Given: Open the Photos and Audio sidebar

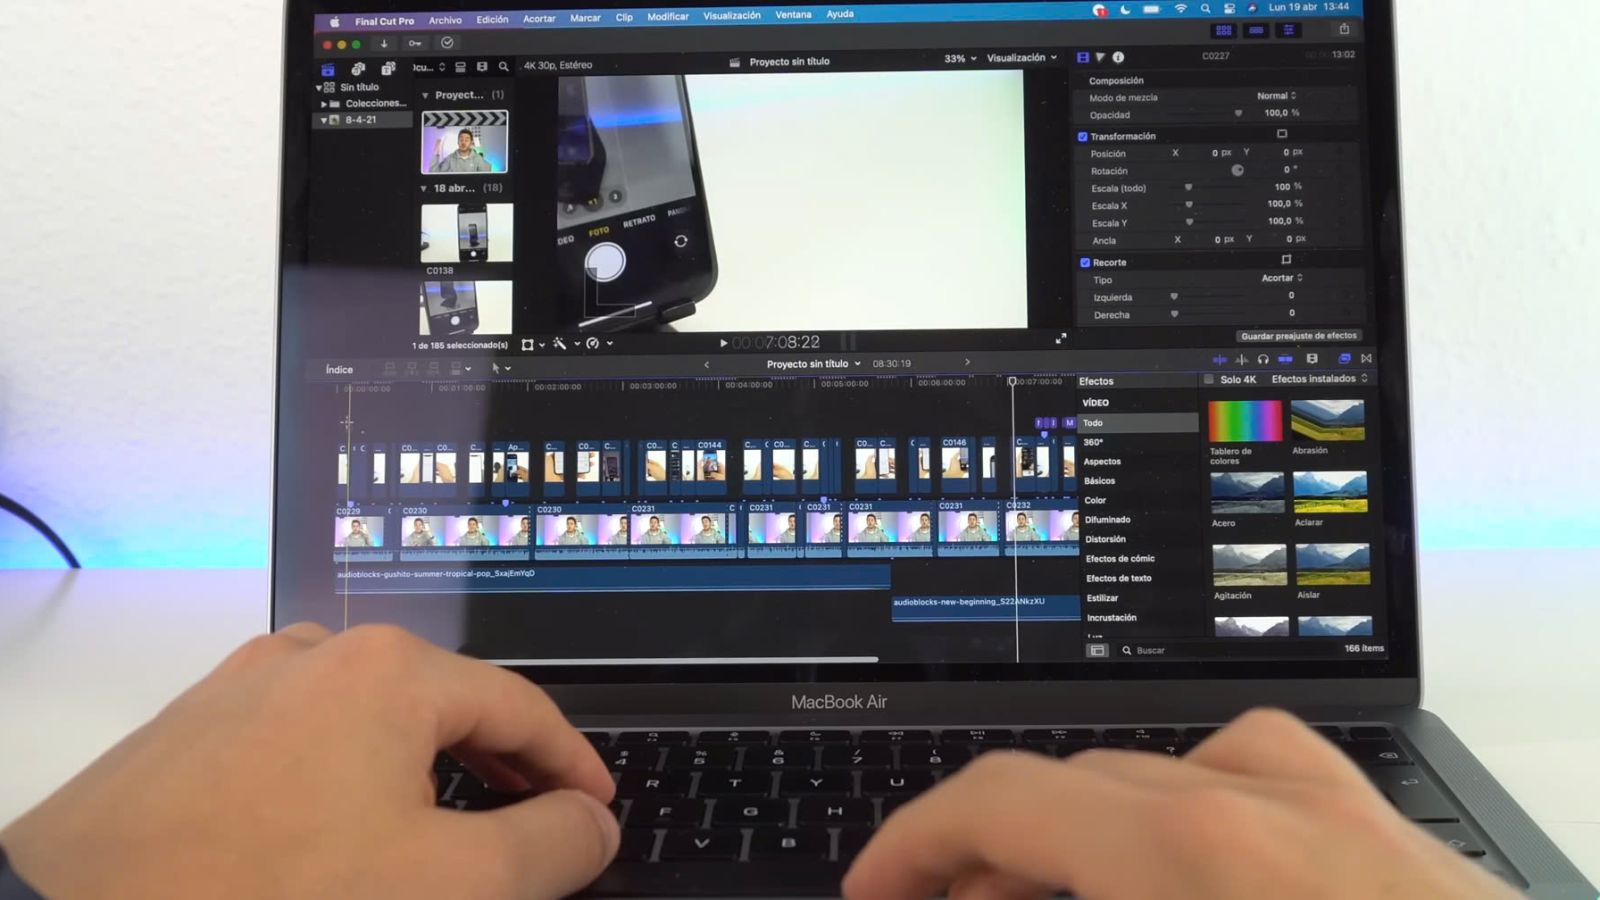Looking at the screenshot, I should [x=358, y=69].
